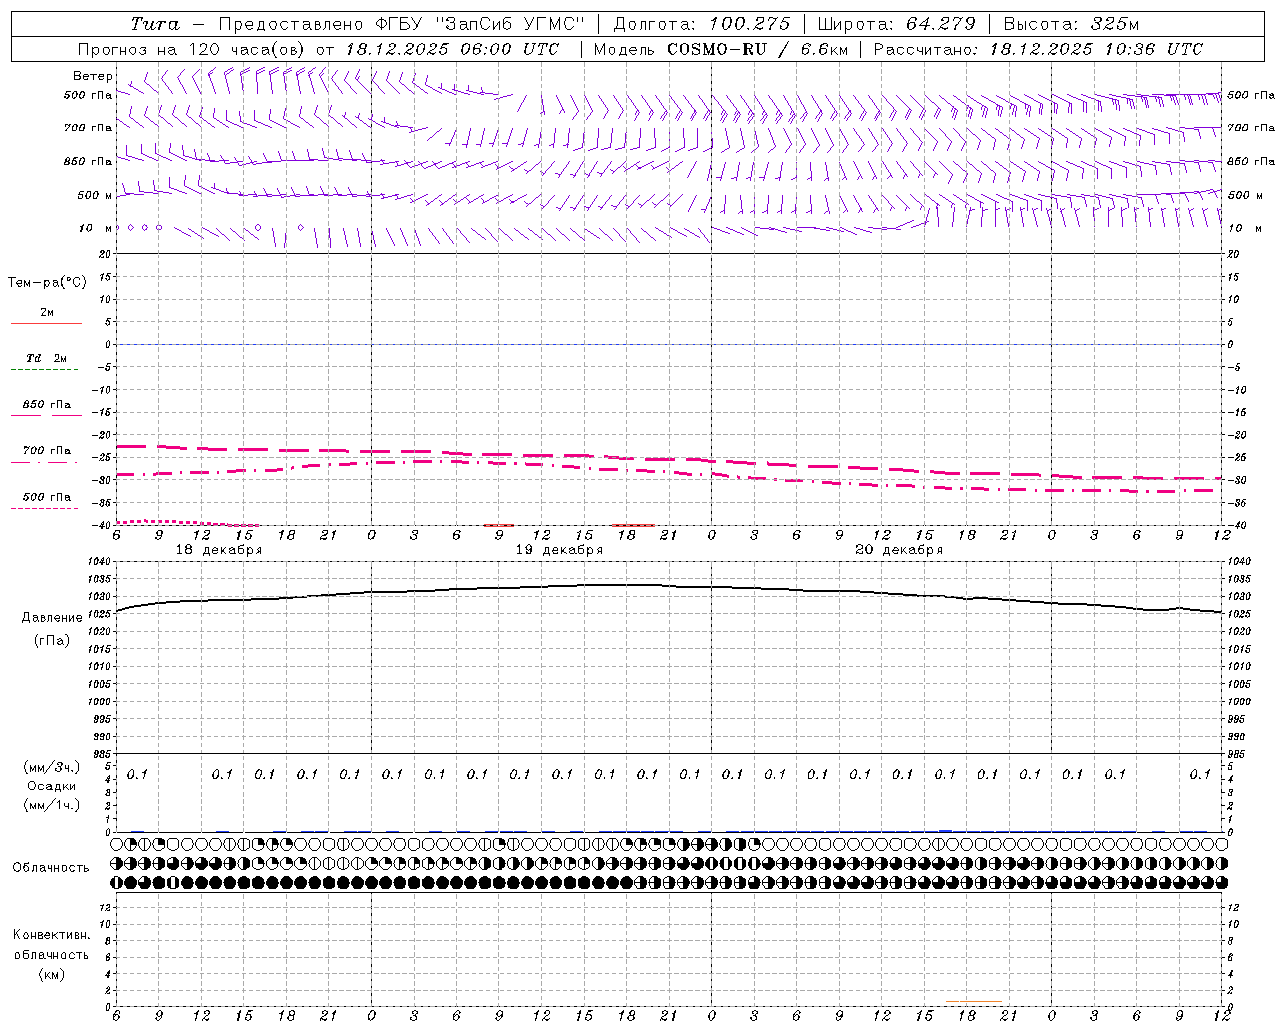The image size is (1280, 1024).
Task: Select the text Предоставлено ФГБУ "ЗапСиб УГМС"
Action: (401, 24)
